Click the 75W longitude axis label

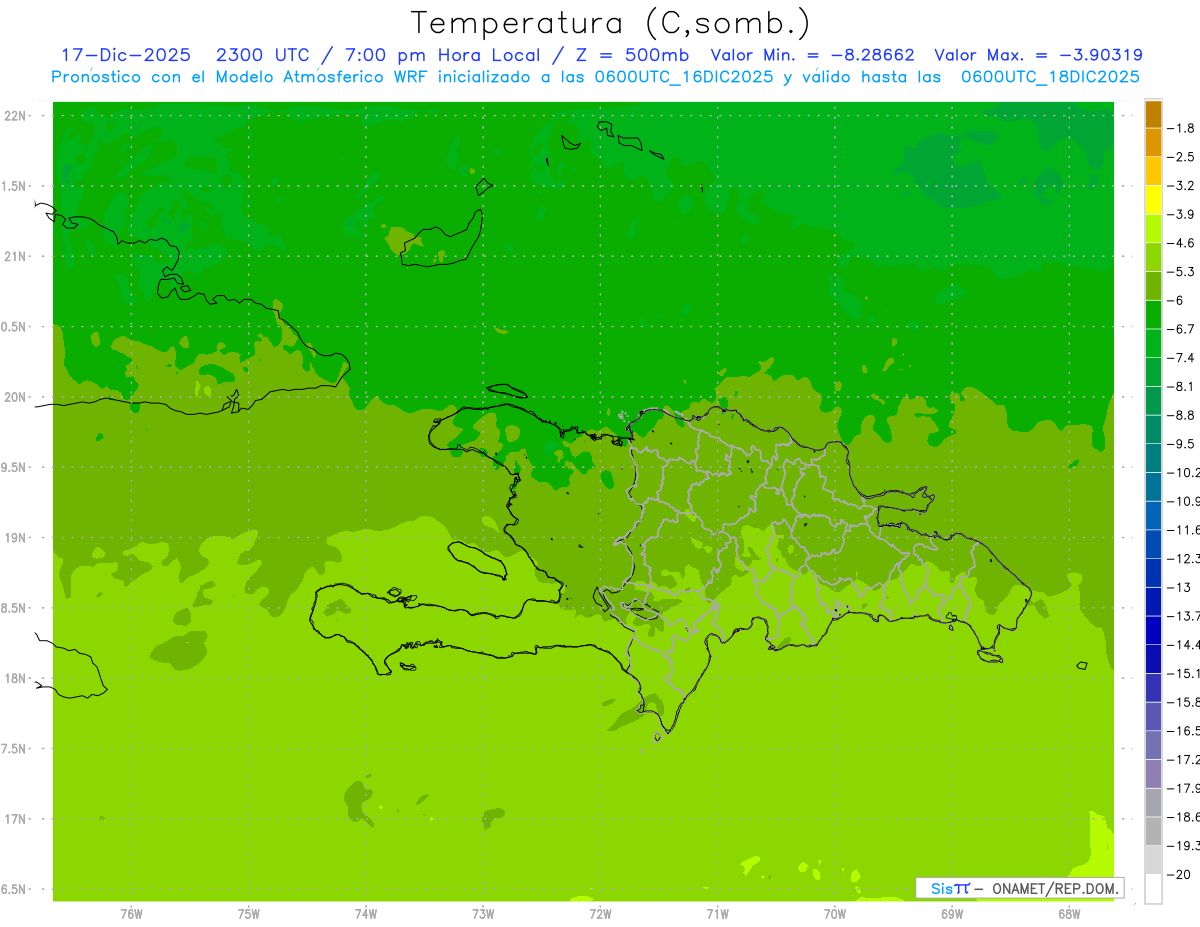(x=249, y=913)
